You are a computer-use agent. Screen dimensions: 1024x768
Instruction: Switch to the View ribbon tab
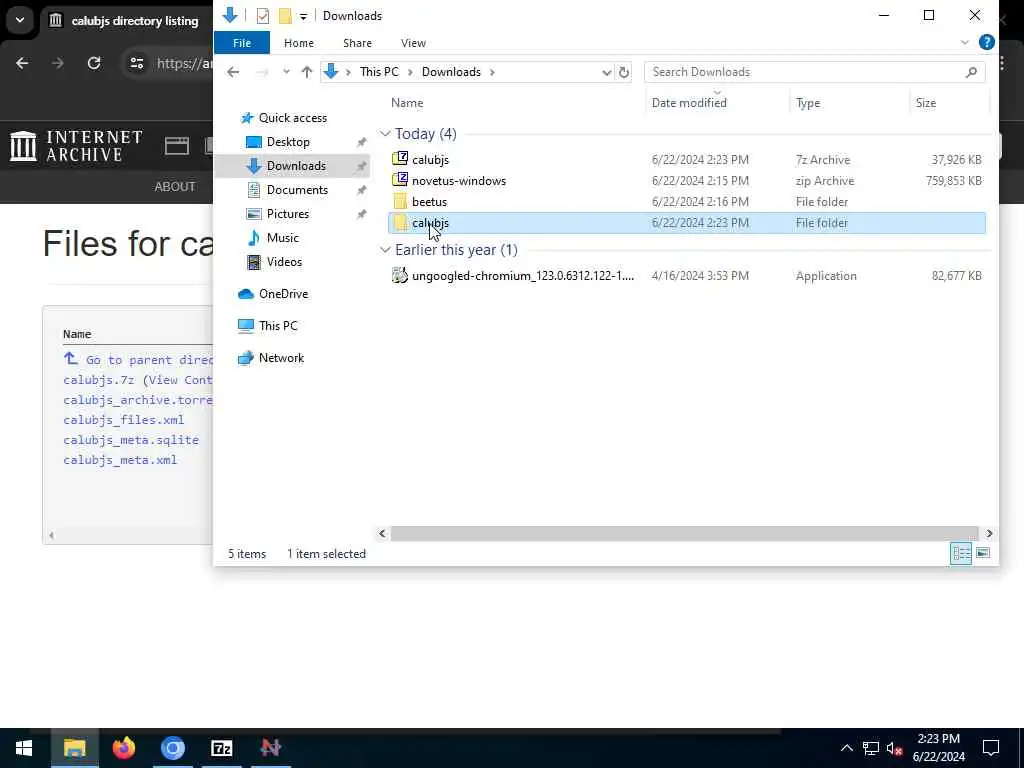pyautogui.click(x=413, y=43)
